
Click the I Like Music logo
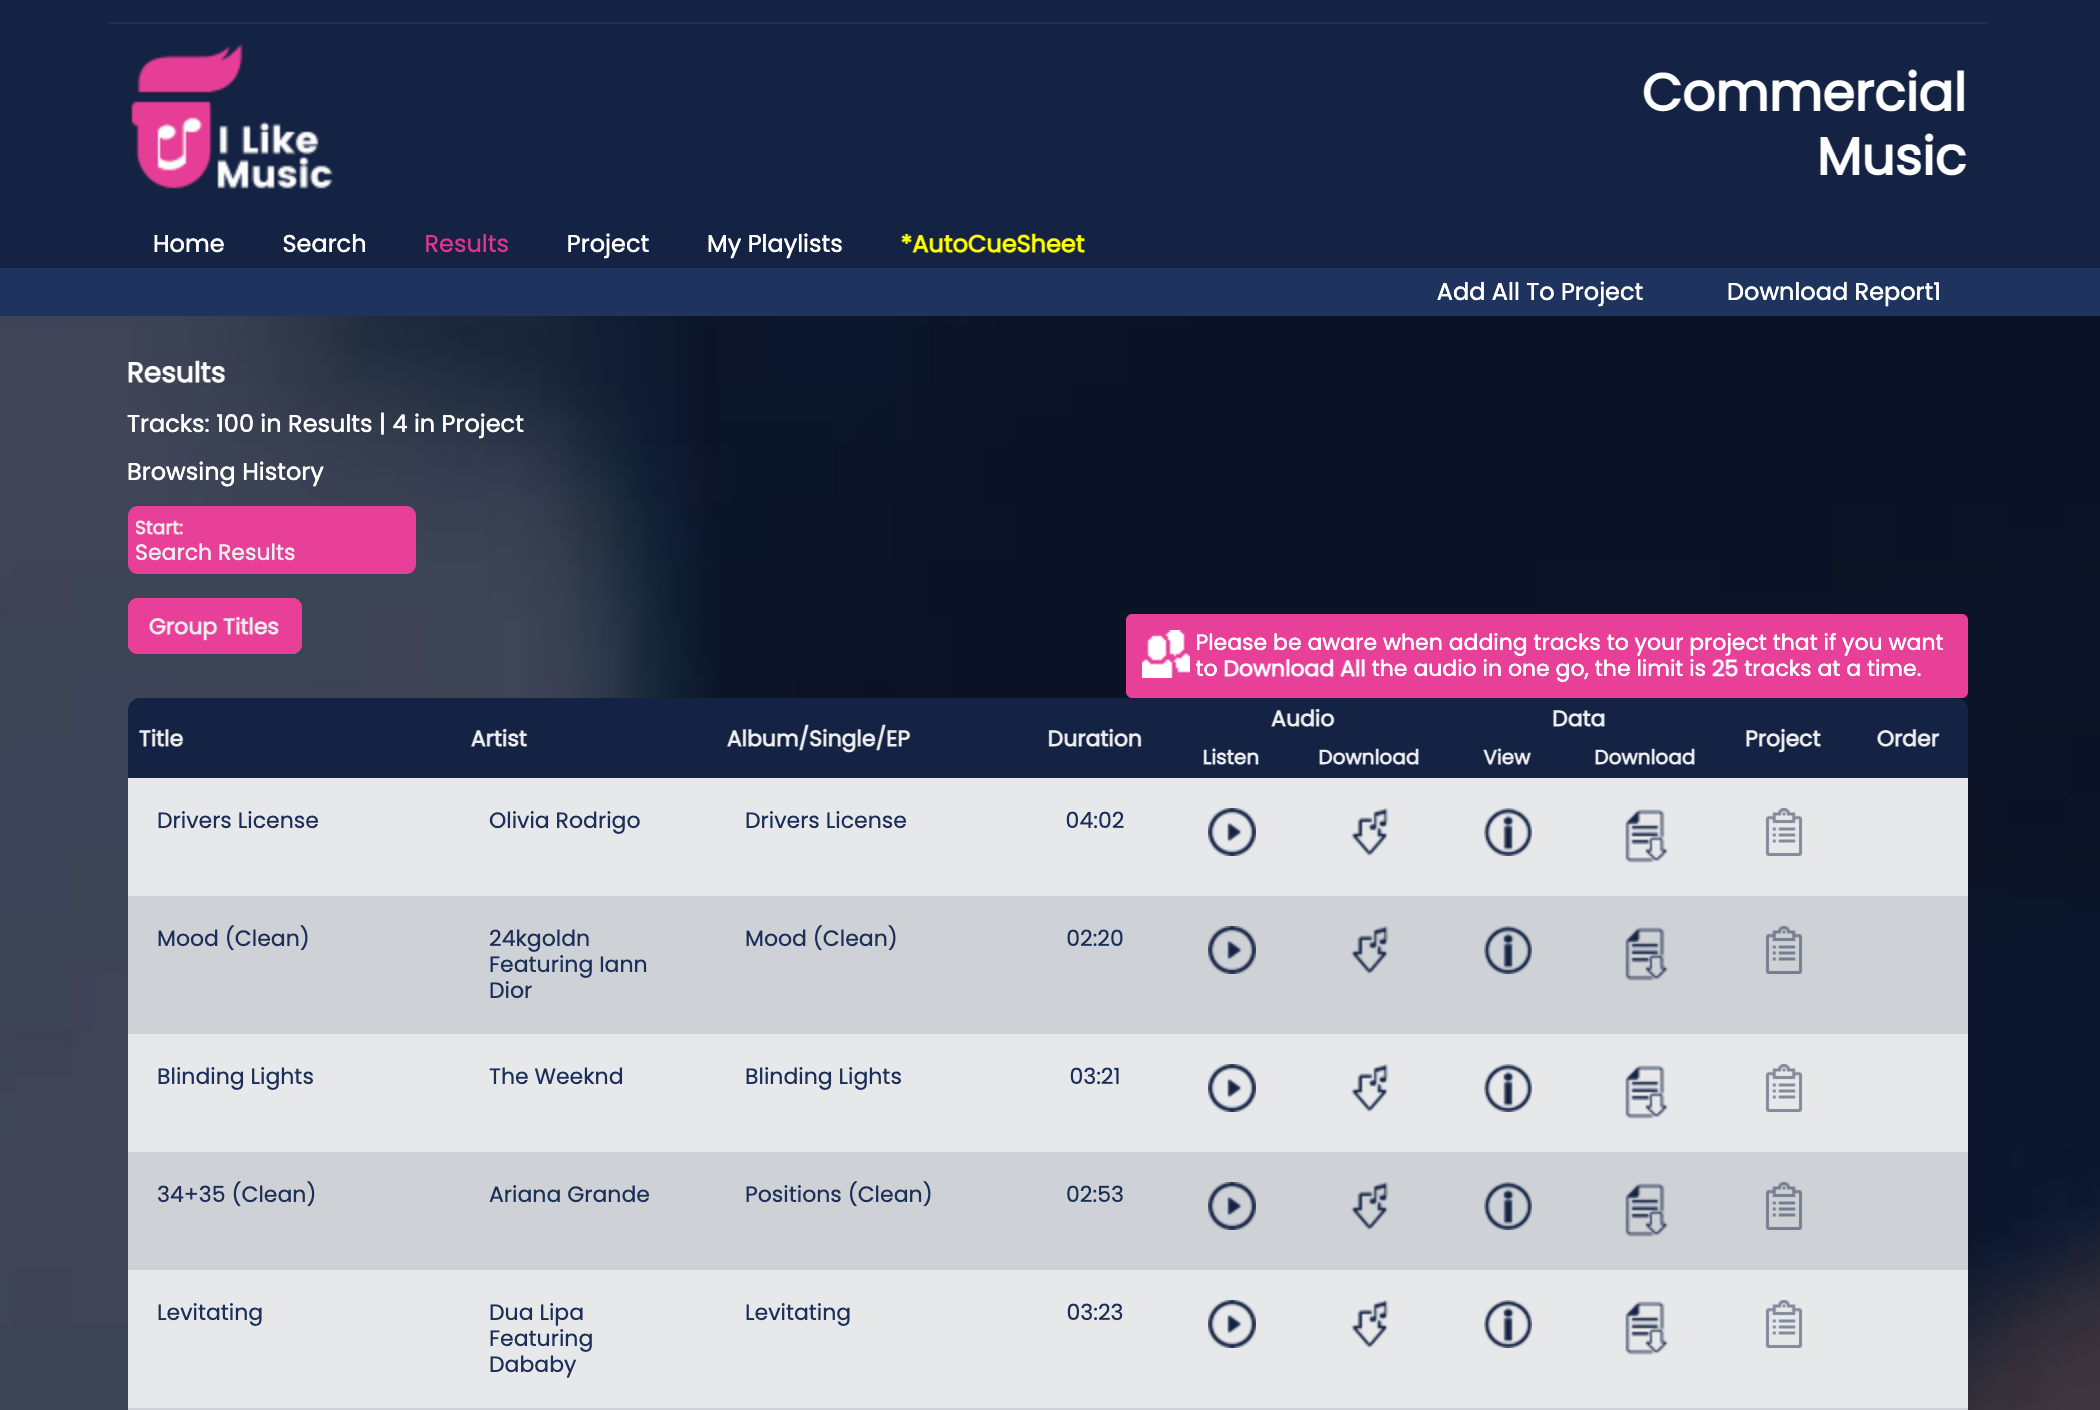point(232,120)
